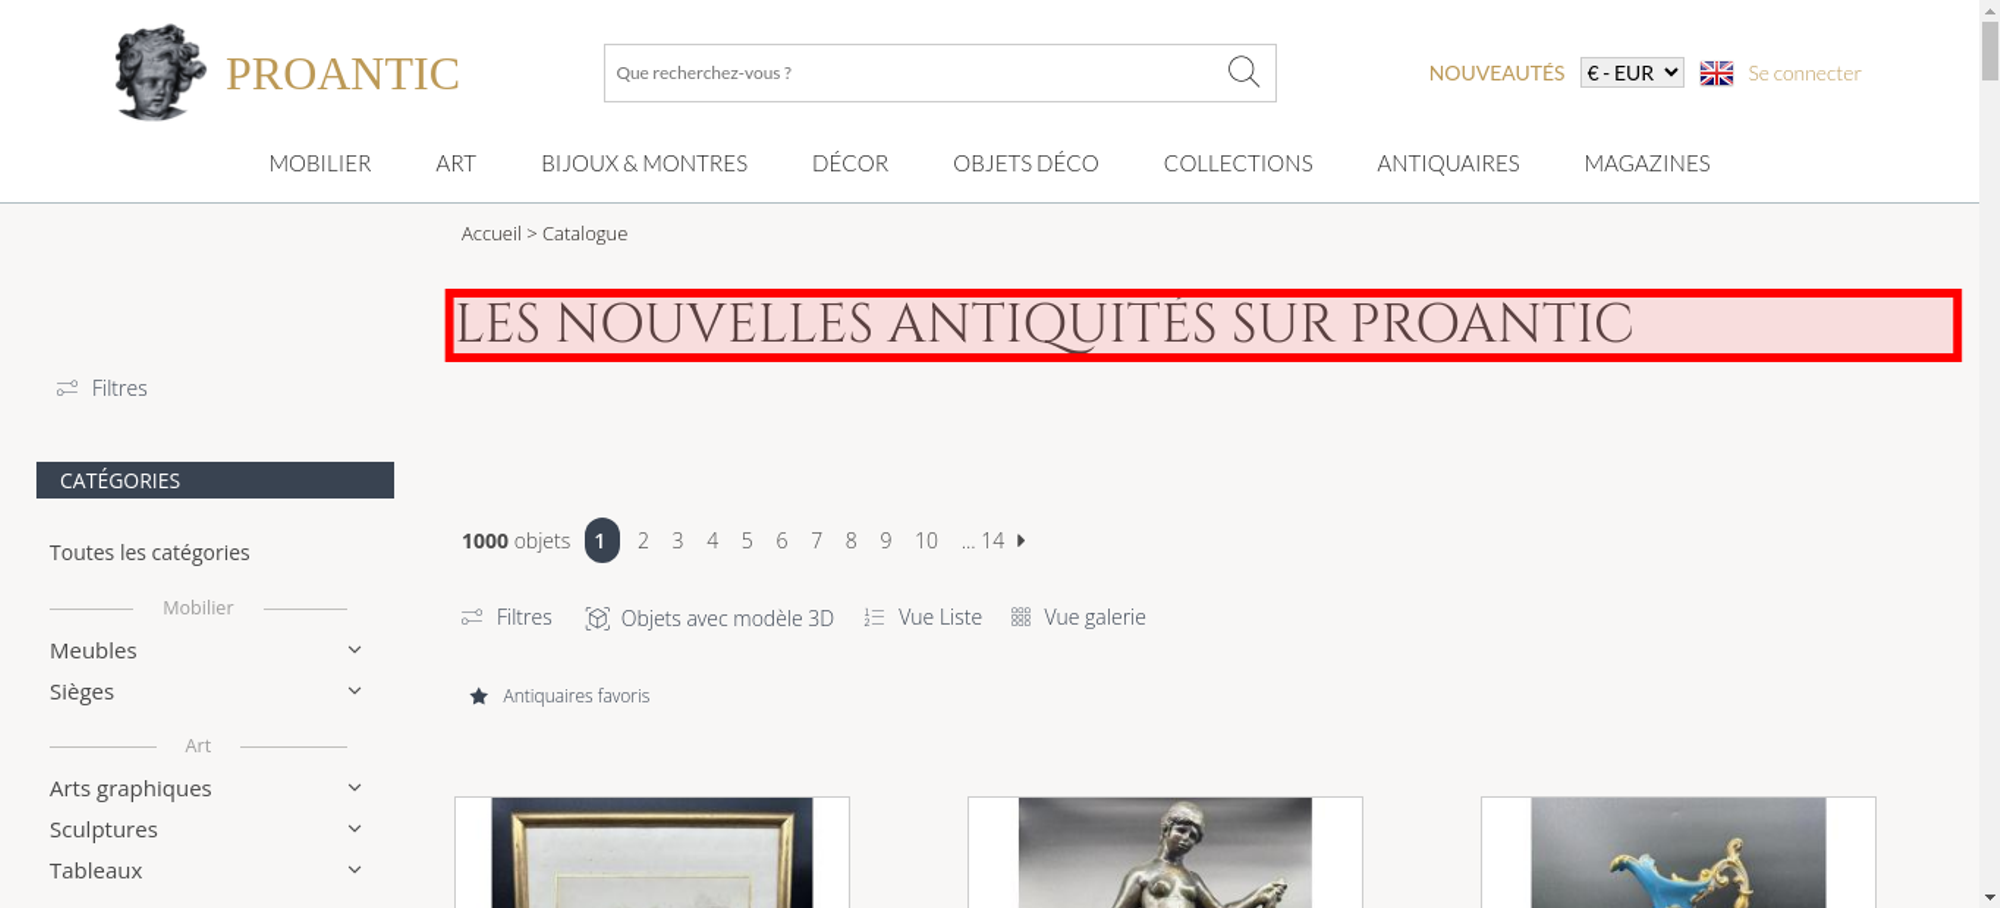The height and width of the screenshot is (908, 2000).
Task: Switch language via the UK flag icon
Action: coord(1716,73)
